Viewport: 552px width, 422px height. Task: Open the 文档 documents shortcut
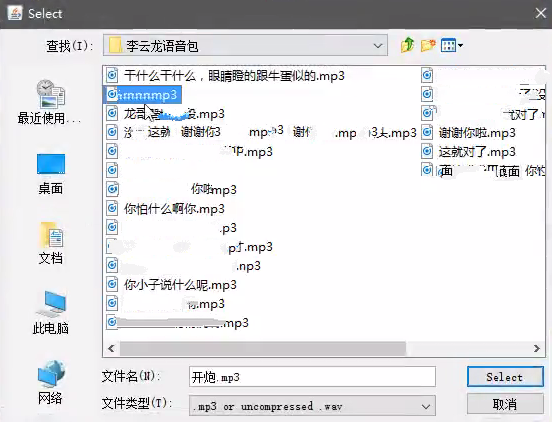click(51, 243)
